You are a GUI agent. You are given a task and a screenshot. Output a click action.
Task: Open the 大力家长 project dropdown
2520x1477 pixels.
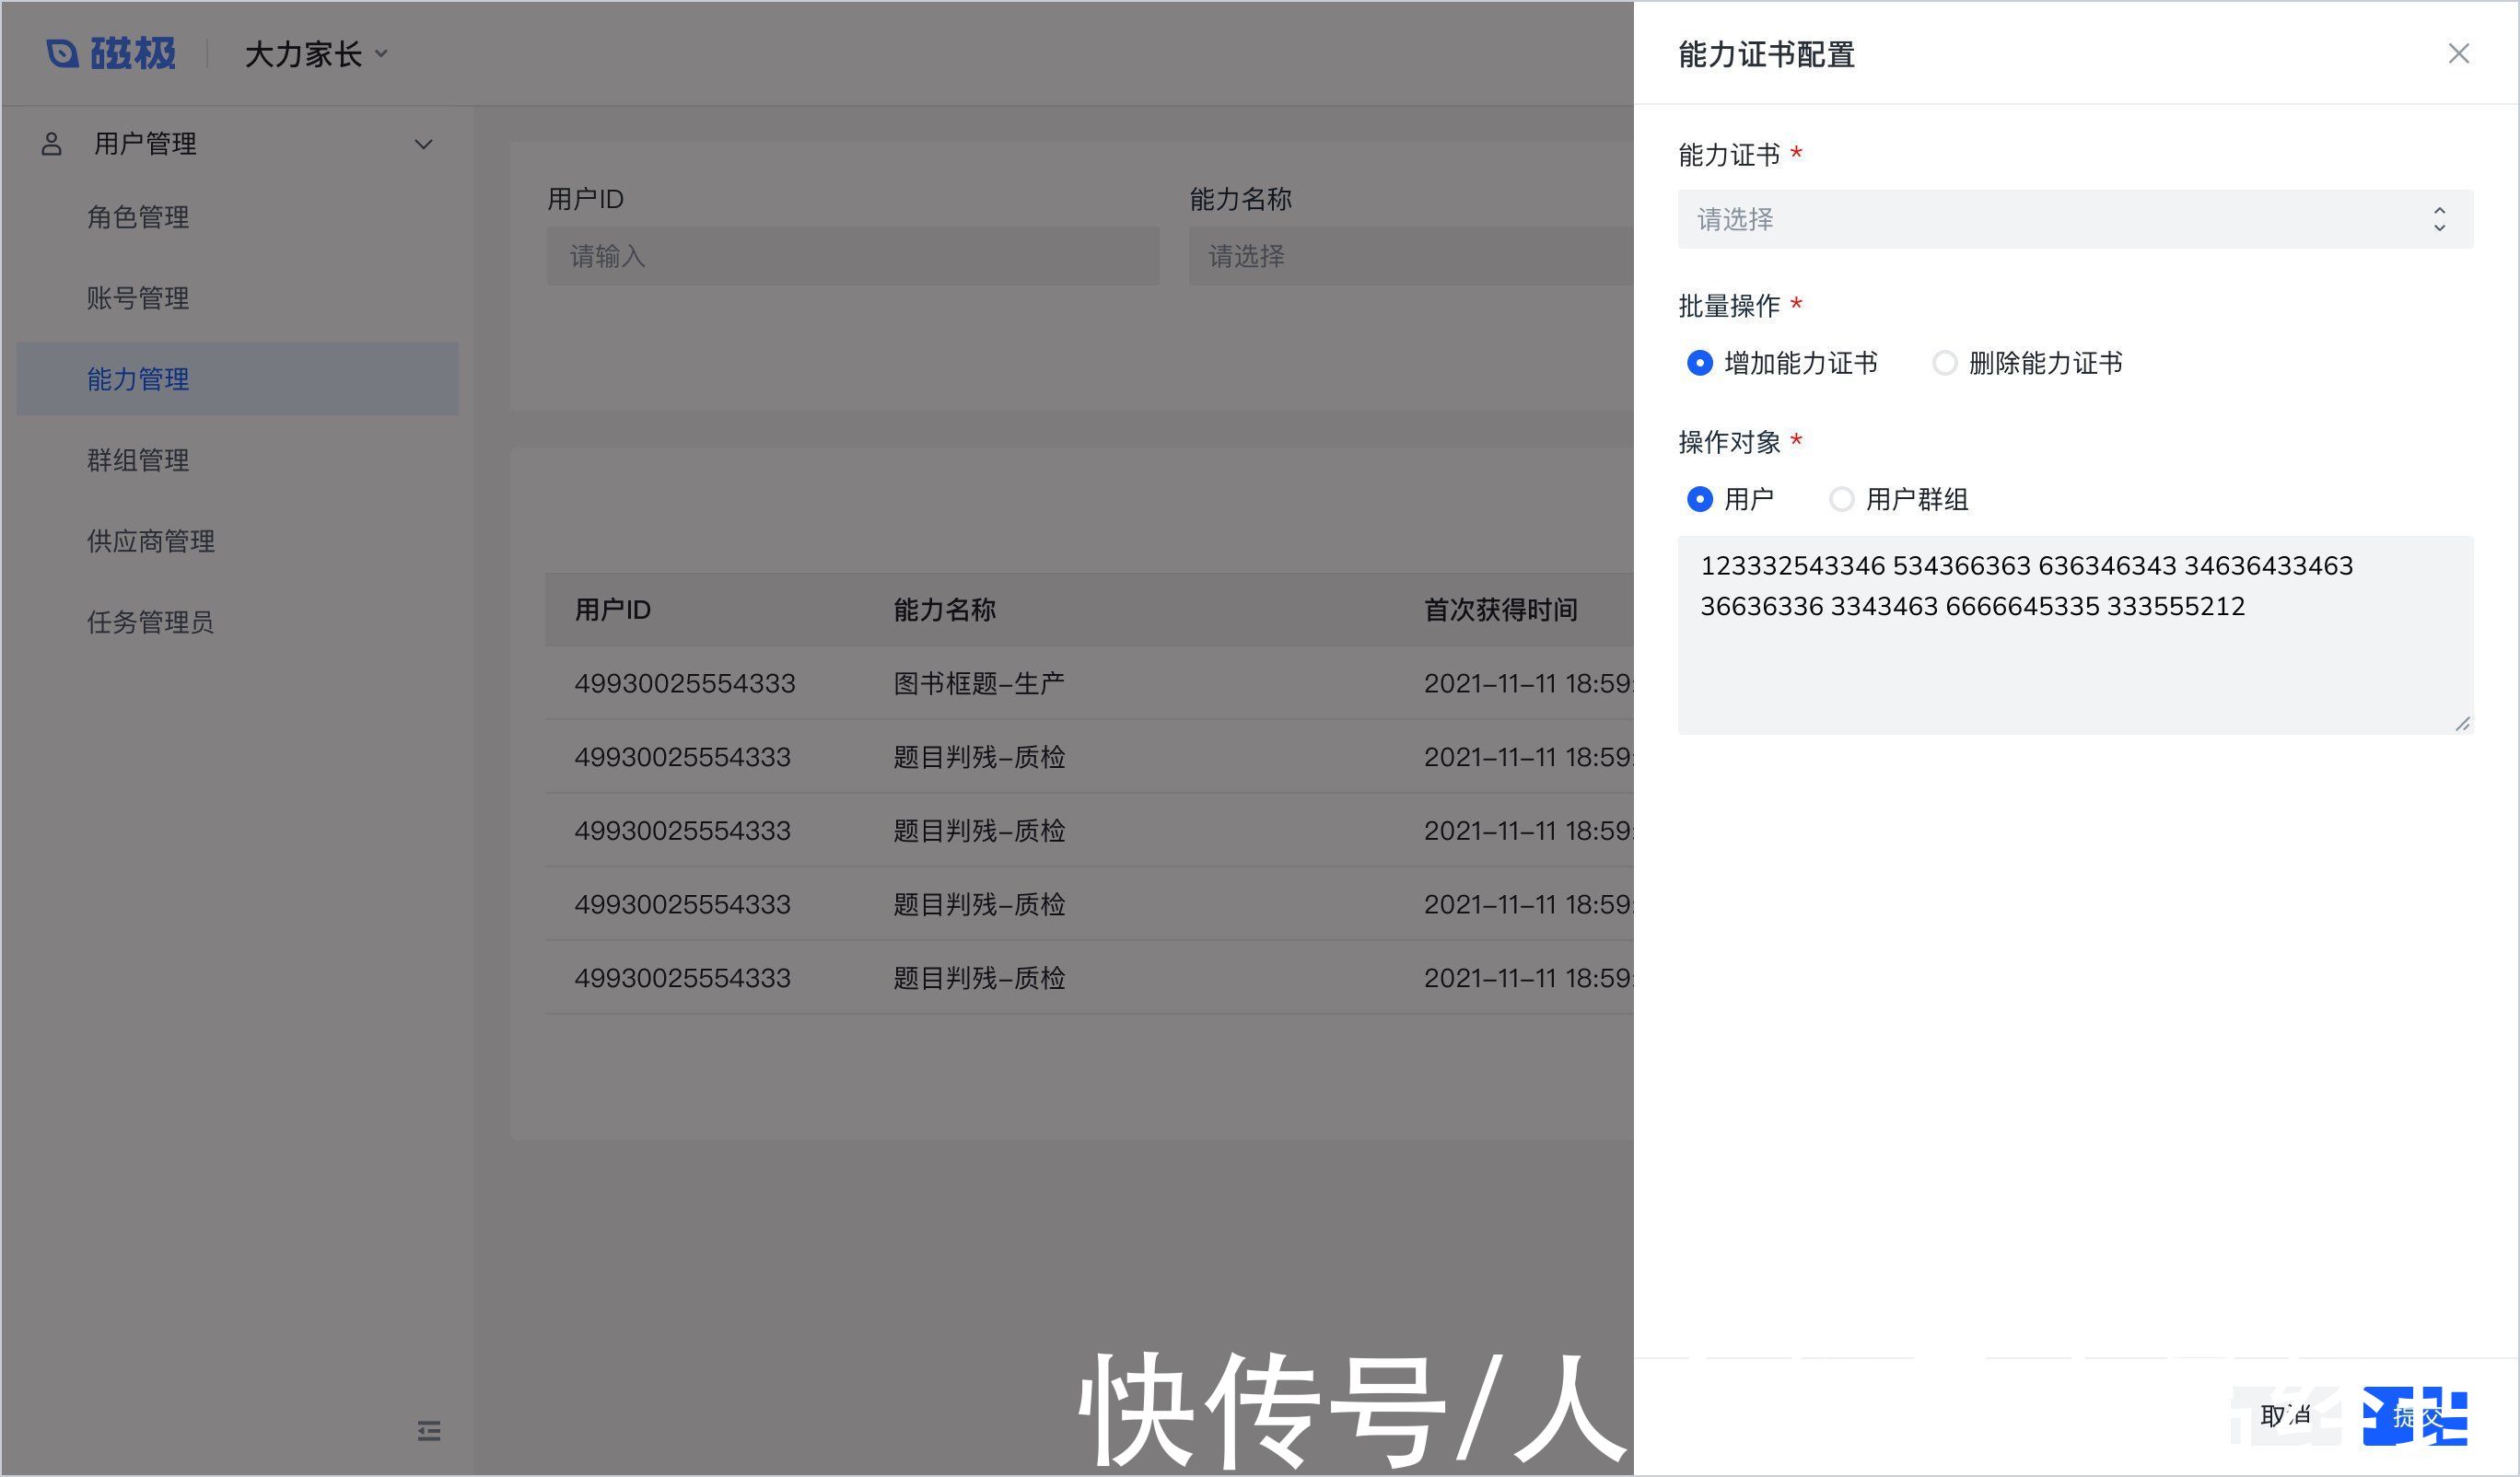(x=316, y=54)
